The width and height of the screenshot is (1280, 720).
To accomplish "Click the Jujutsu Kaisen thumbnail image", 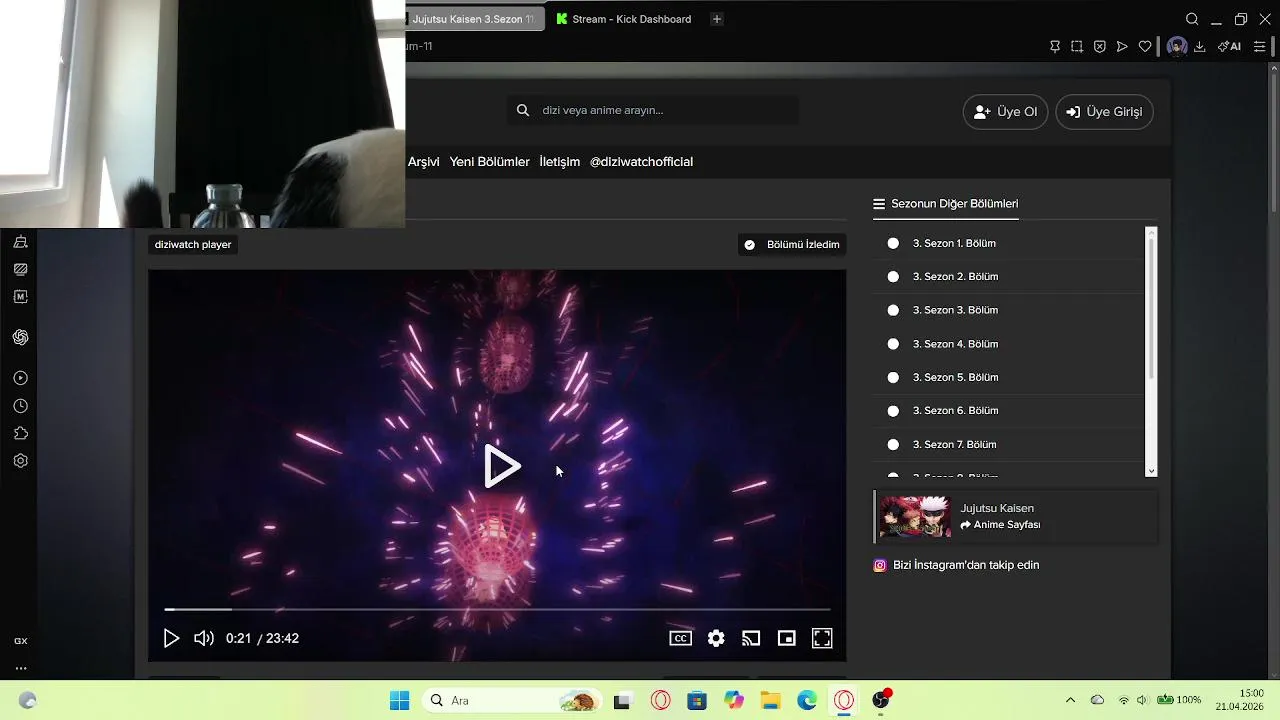I will click(915, 516).
